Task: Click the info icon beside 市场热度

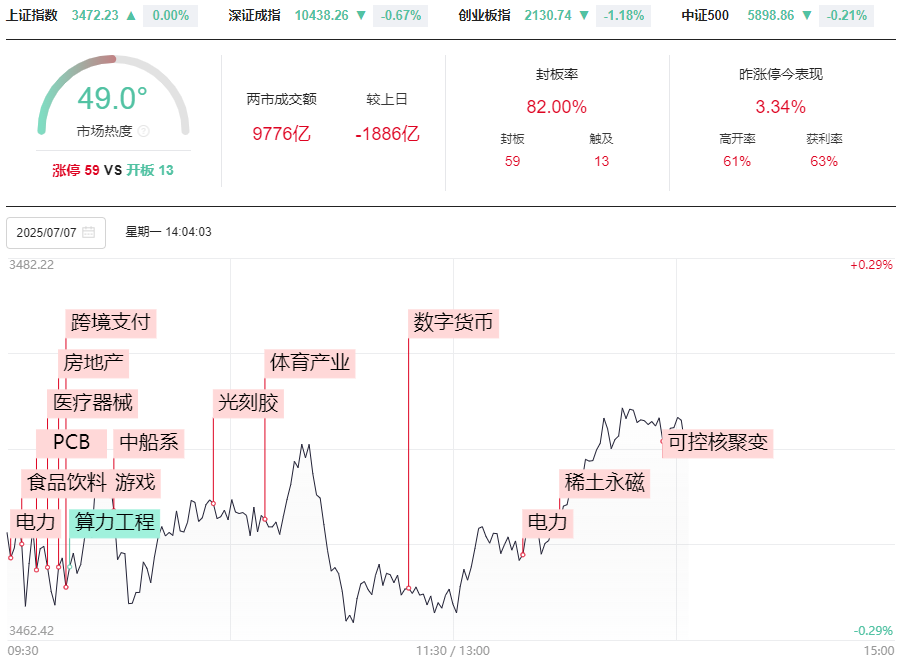Action: [x=143, y=131]
